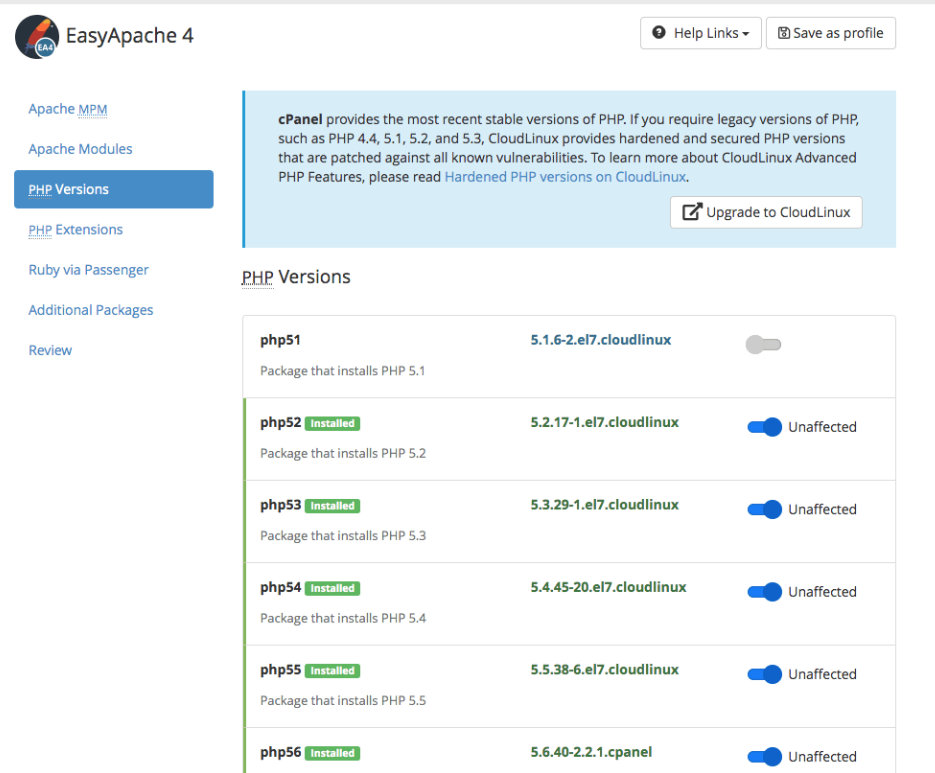
Task: Click the Unaffected label for php55
Action: point(822,674)
